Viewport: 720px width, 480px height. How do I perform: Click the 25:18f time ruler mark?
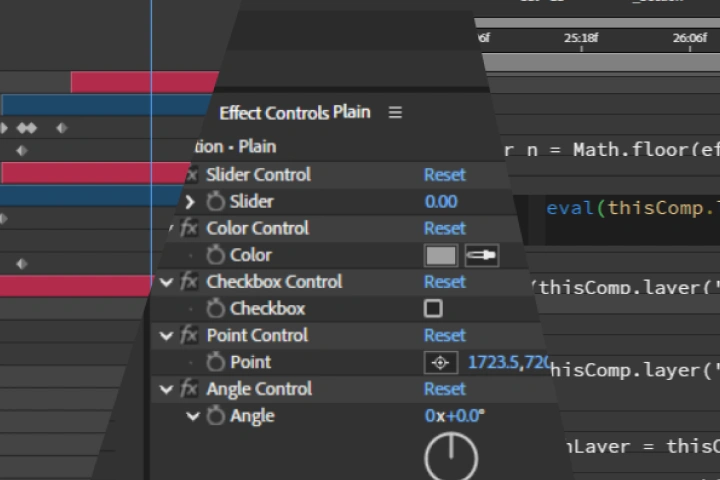pyautogui.click(x=581, y=38)
